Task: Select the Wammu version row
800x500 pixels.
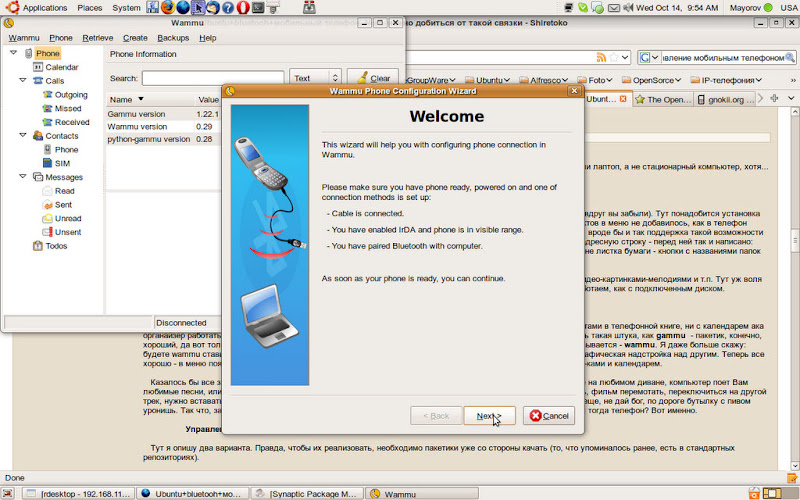Action: pyautogui.click(x=164, y=127)
